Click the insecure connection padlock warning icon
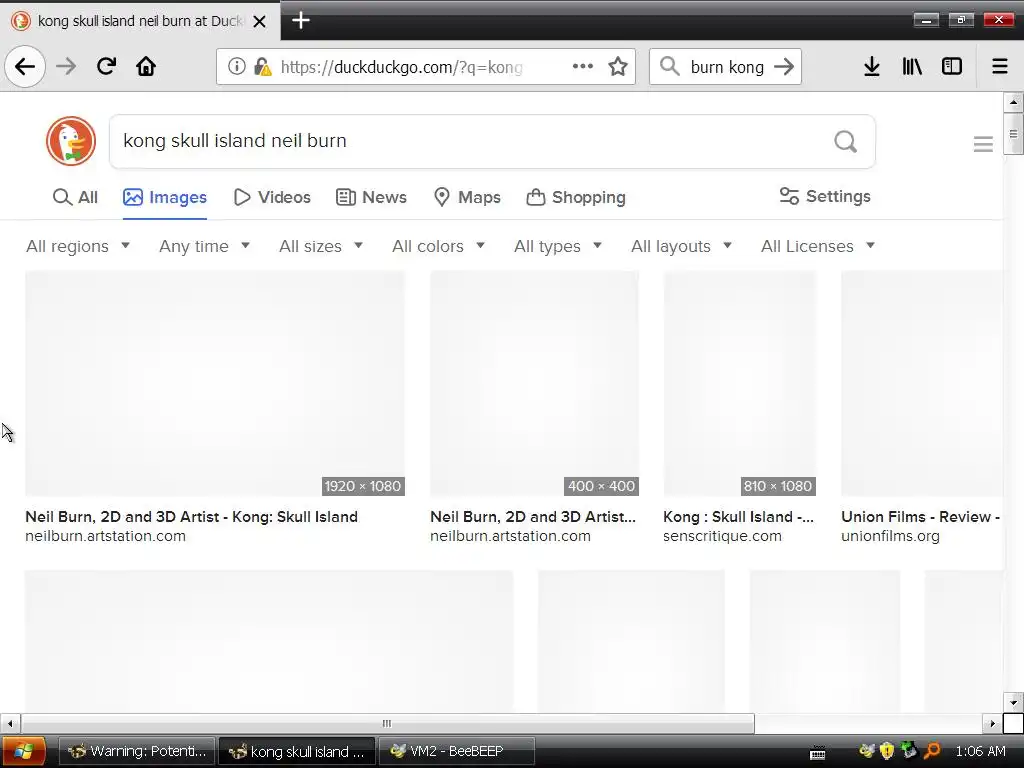The height and width of the screenshot is (768, 1024). 262,66
